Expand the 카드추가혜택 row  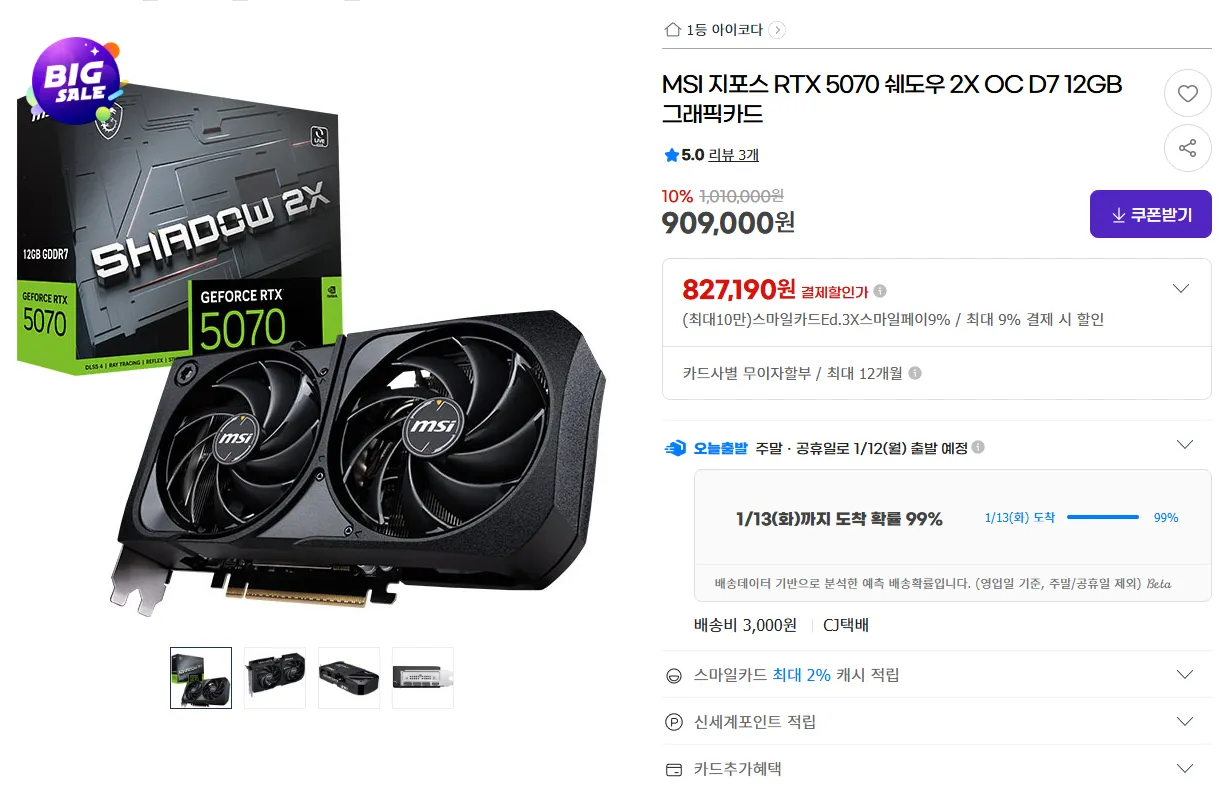pos(1185,769)
